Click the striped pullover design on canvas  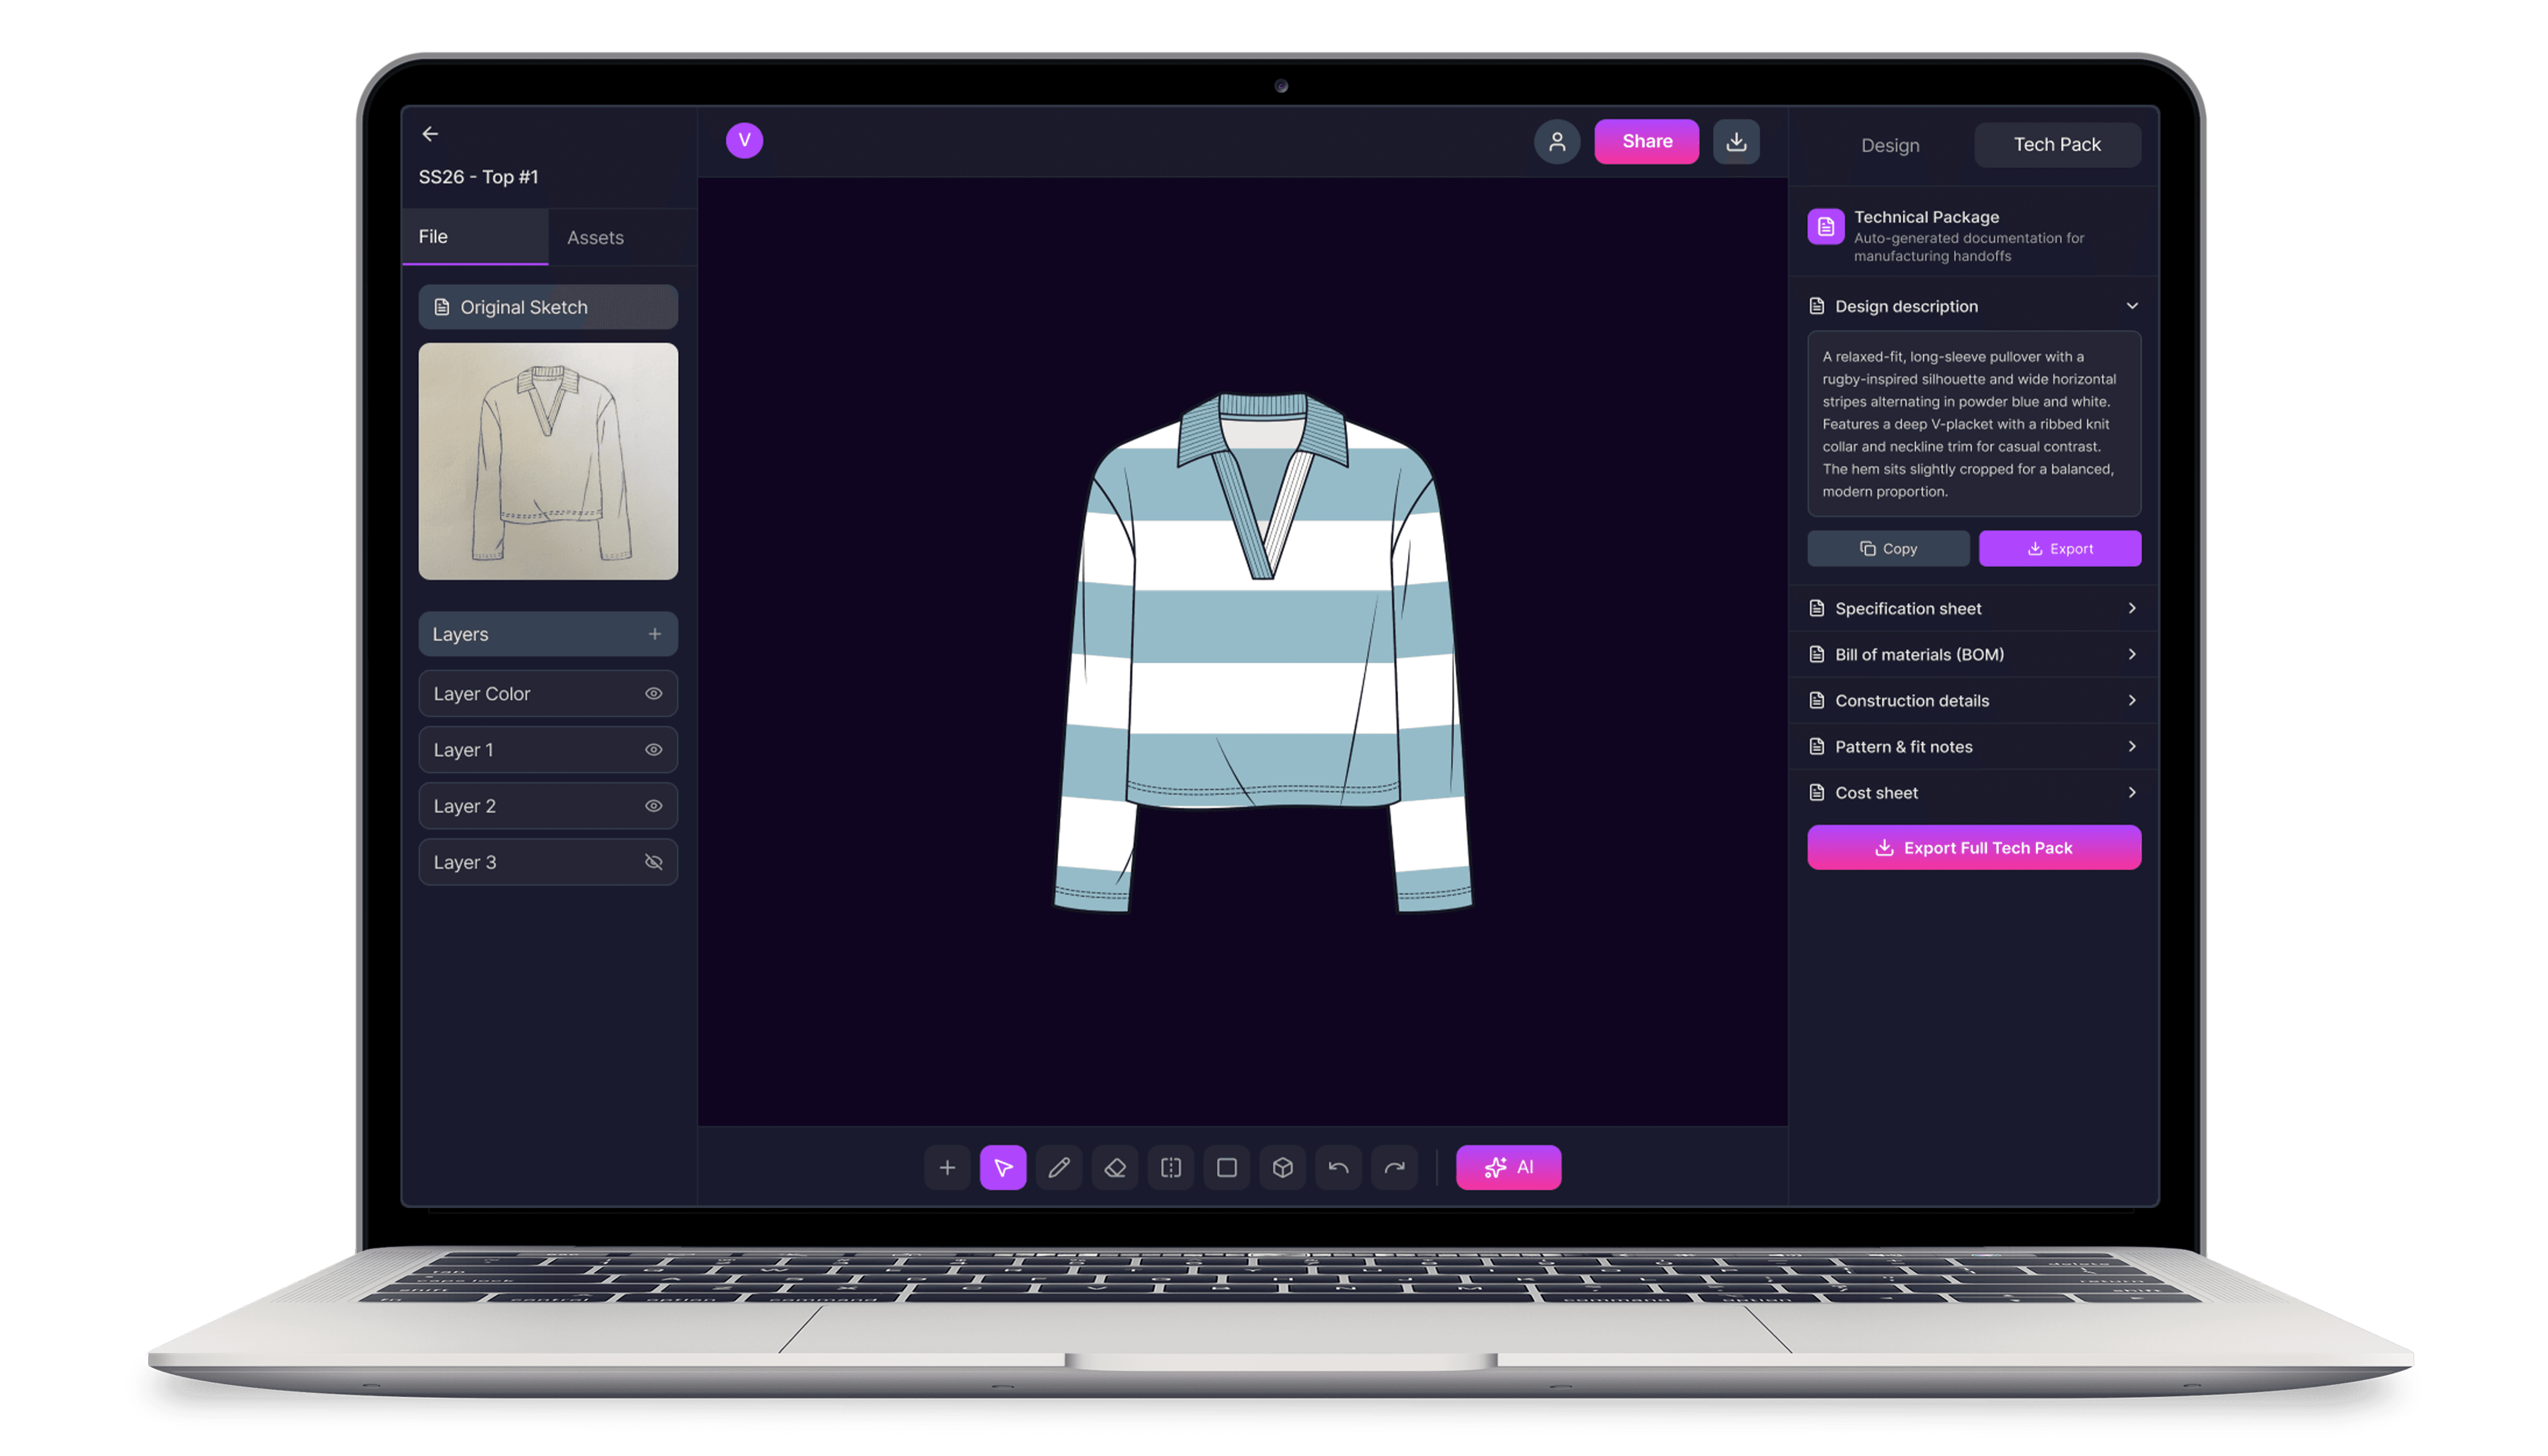pyautogui.click(x=1263, y=652)
